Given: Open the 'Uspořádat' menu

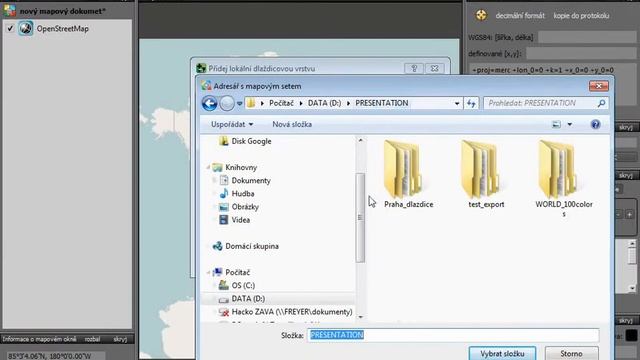Looking at the screenshot, I should click(232, 124).
